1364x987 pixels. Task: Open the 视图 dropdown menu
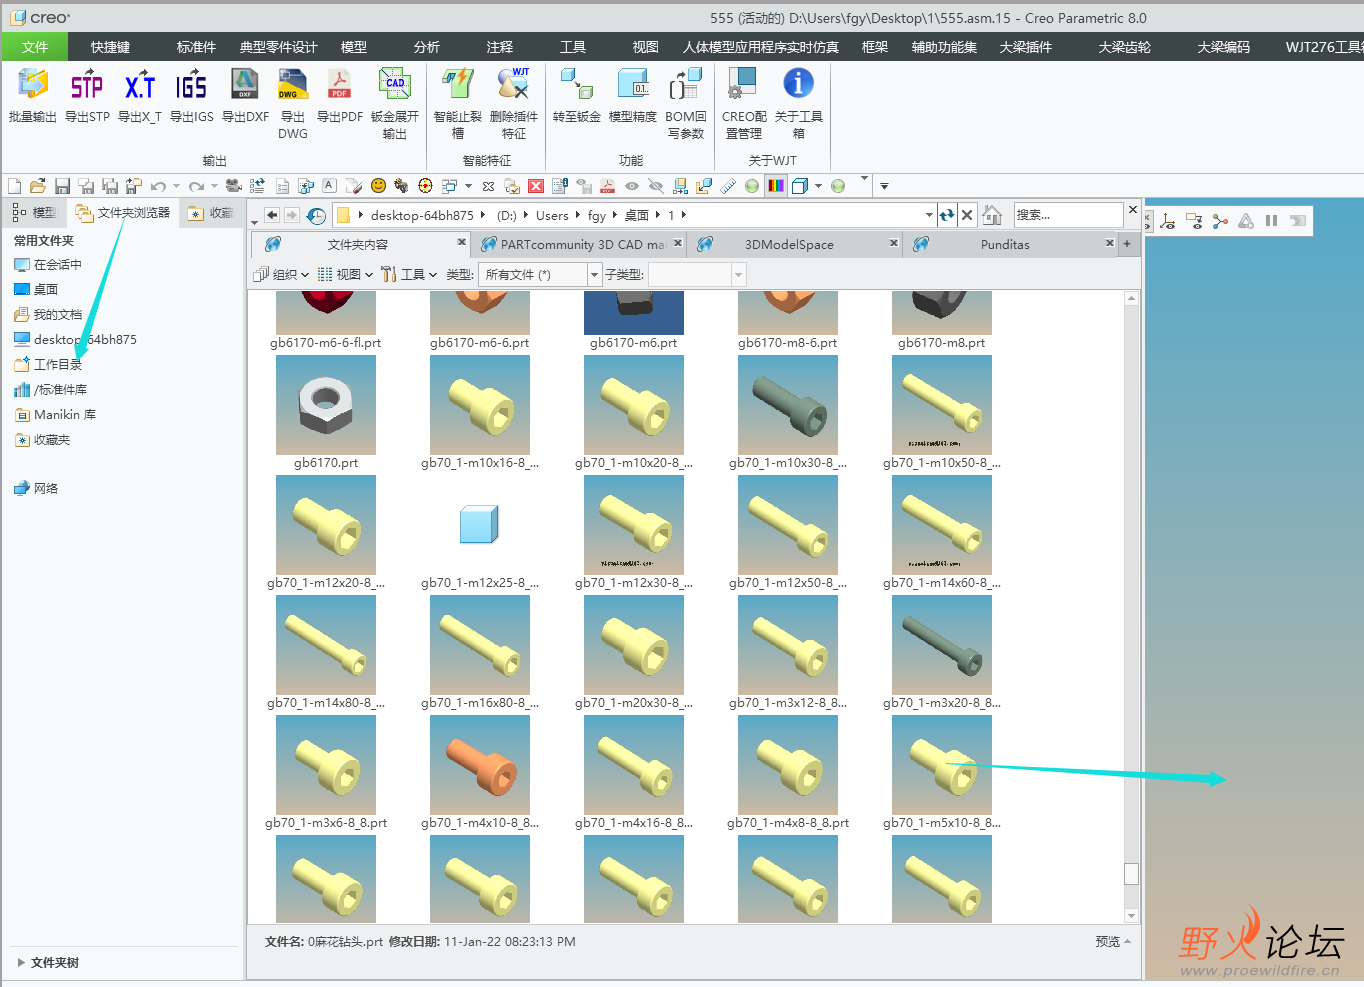(345, 274)
